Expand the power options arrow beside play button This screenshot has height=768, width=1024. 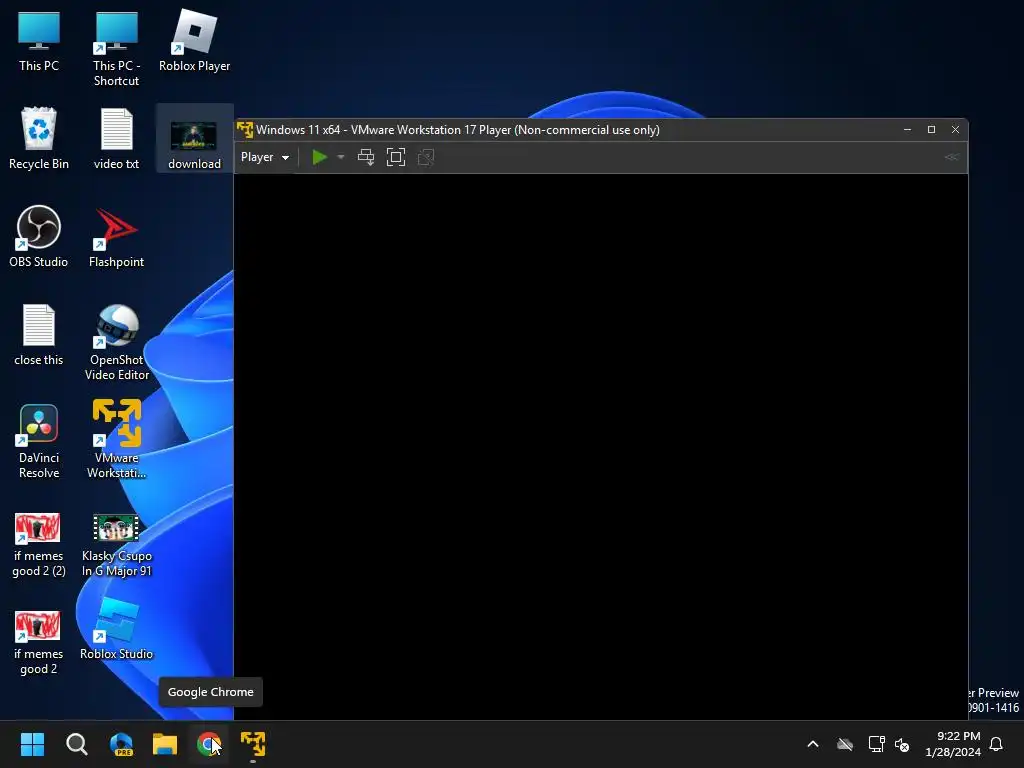[341, 157]
